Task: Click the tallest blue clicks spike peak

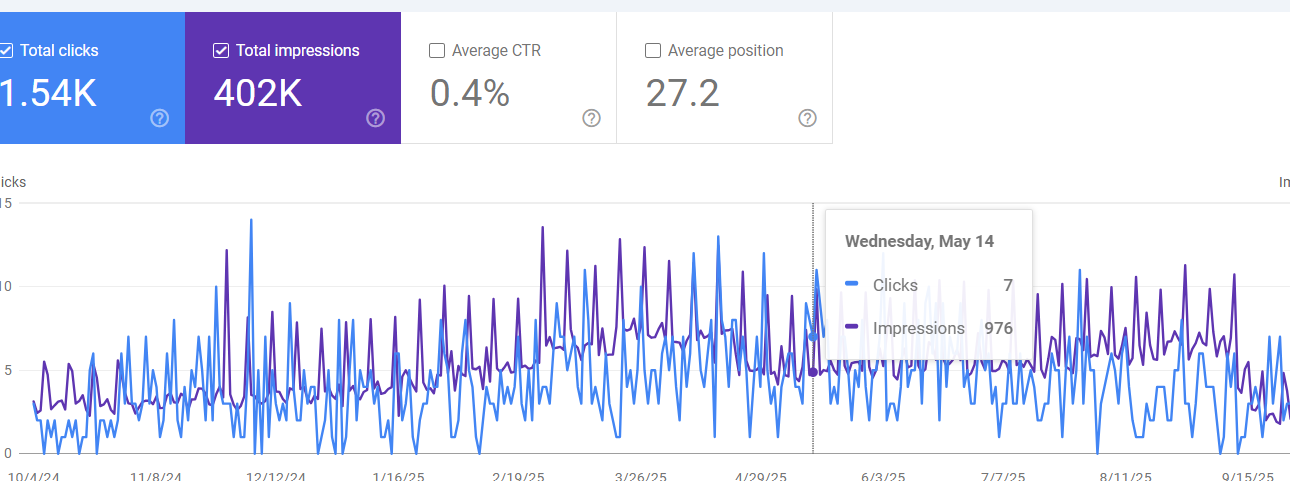Action: 251,220
